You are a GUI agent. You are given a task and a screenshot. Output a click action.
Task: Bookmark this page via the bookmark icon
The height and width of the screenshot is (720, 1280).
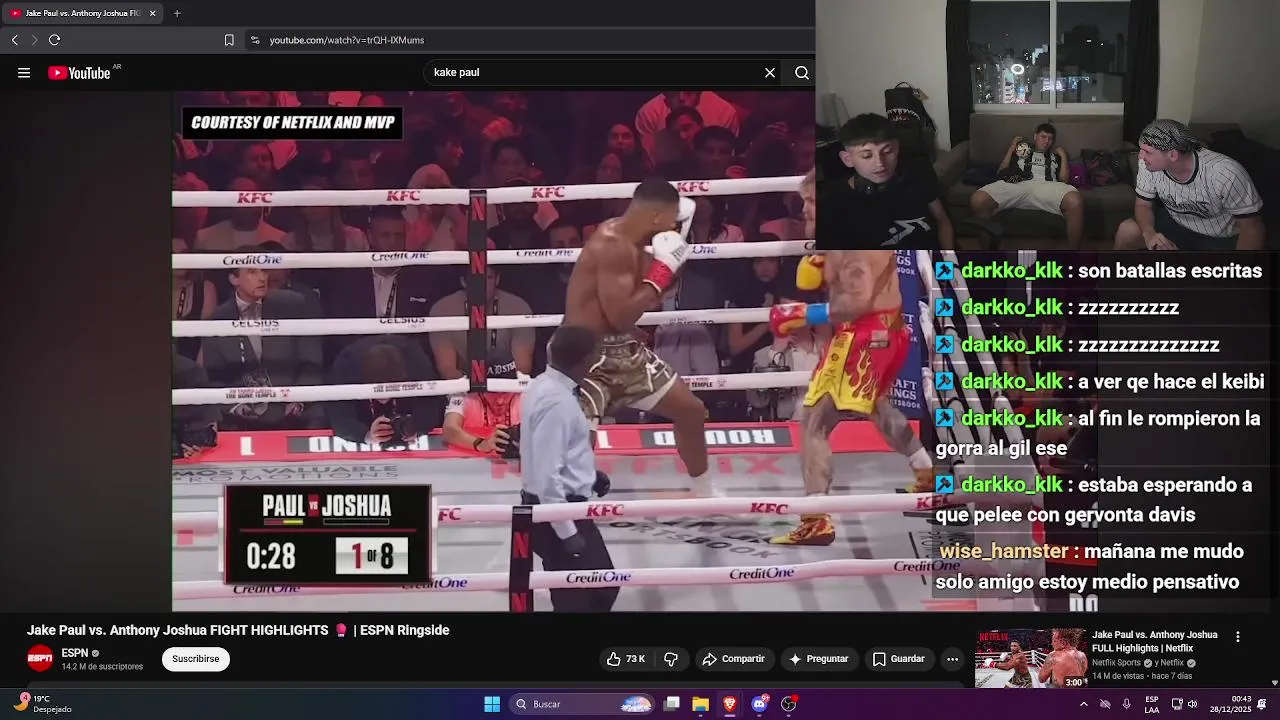229,40
